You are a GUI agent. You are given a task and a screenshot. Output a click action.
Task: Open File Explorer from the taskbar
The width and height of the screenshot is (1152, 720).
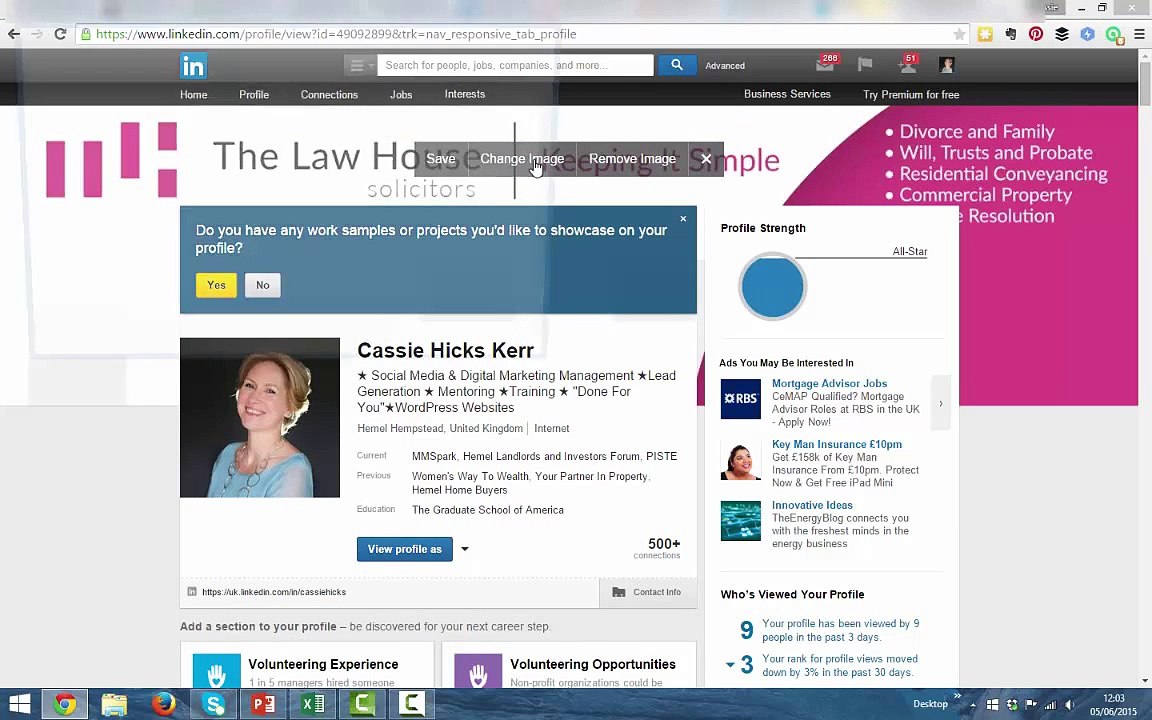114,705
